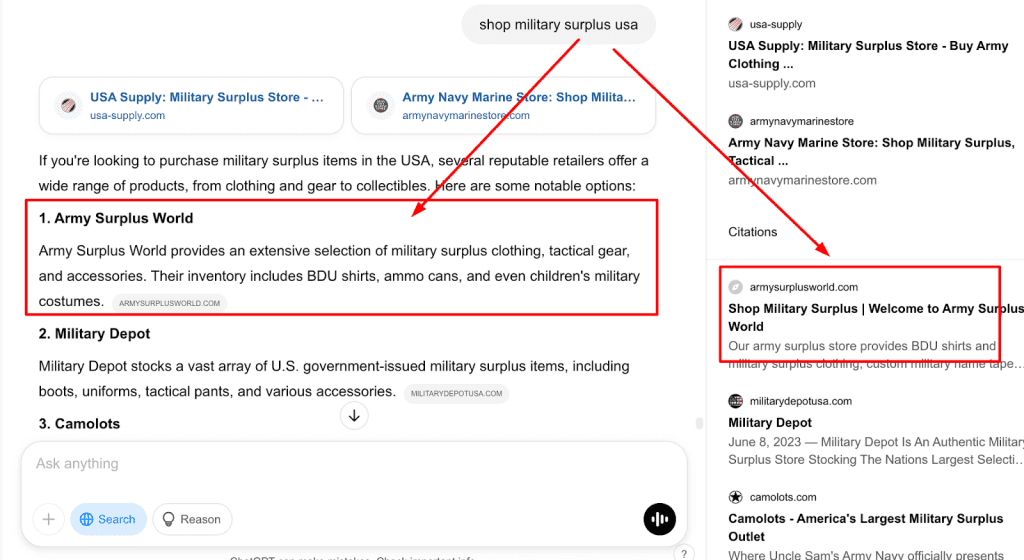Click the 'Citations' heading
Screen dimensions: 1024x560
click(x=753, y=232)
